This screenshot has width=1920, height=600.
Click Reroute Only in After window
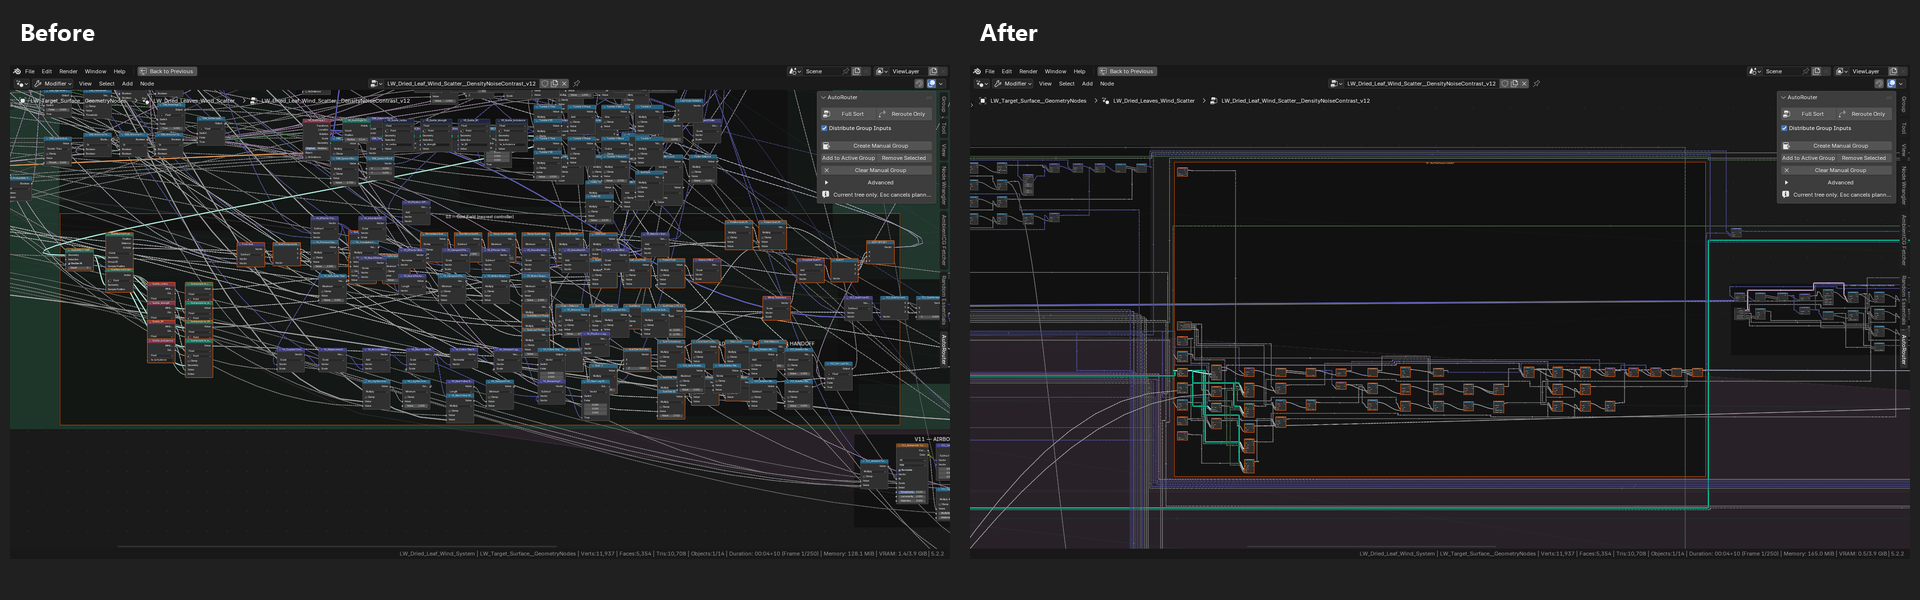(x=1864, y=114)
